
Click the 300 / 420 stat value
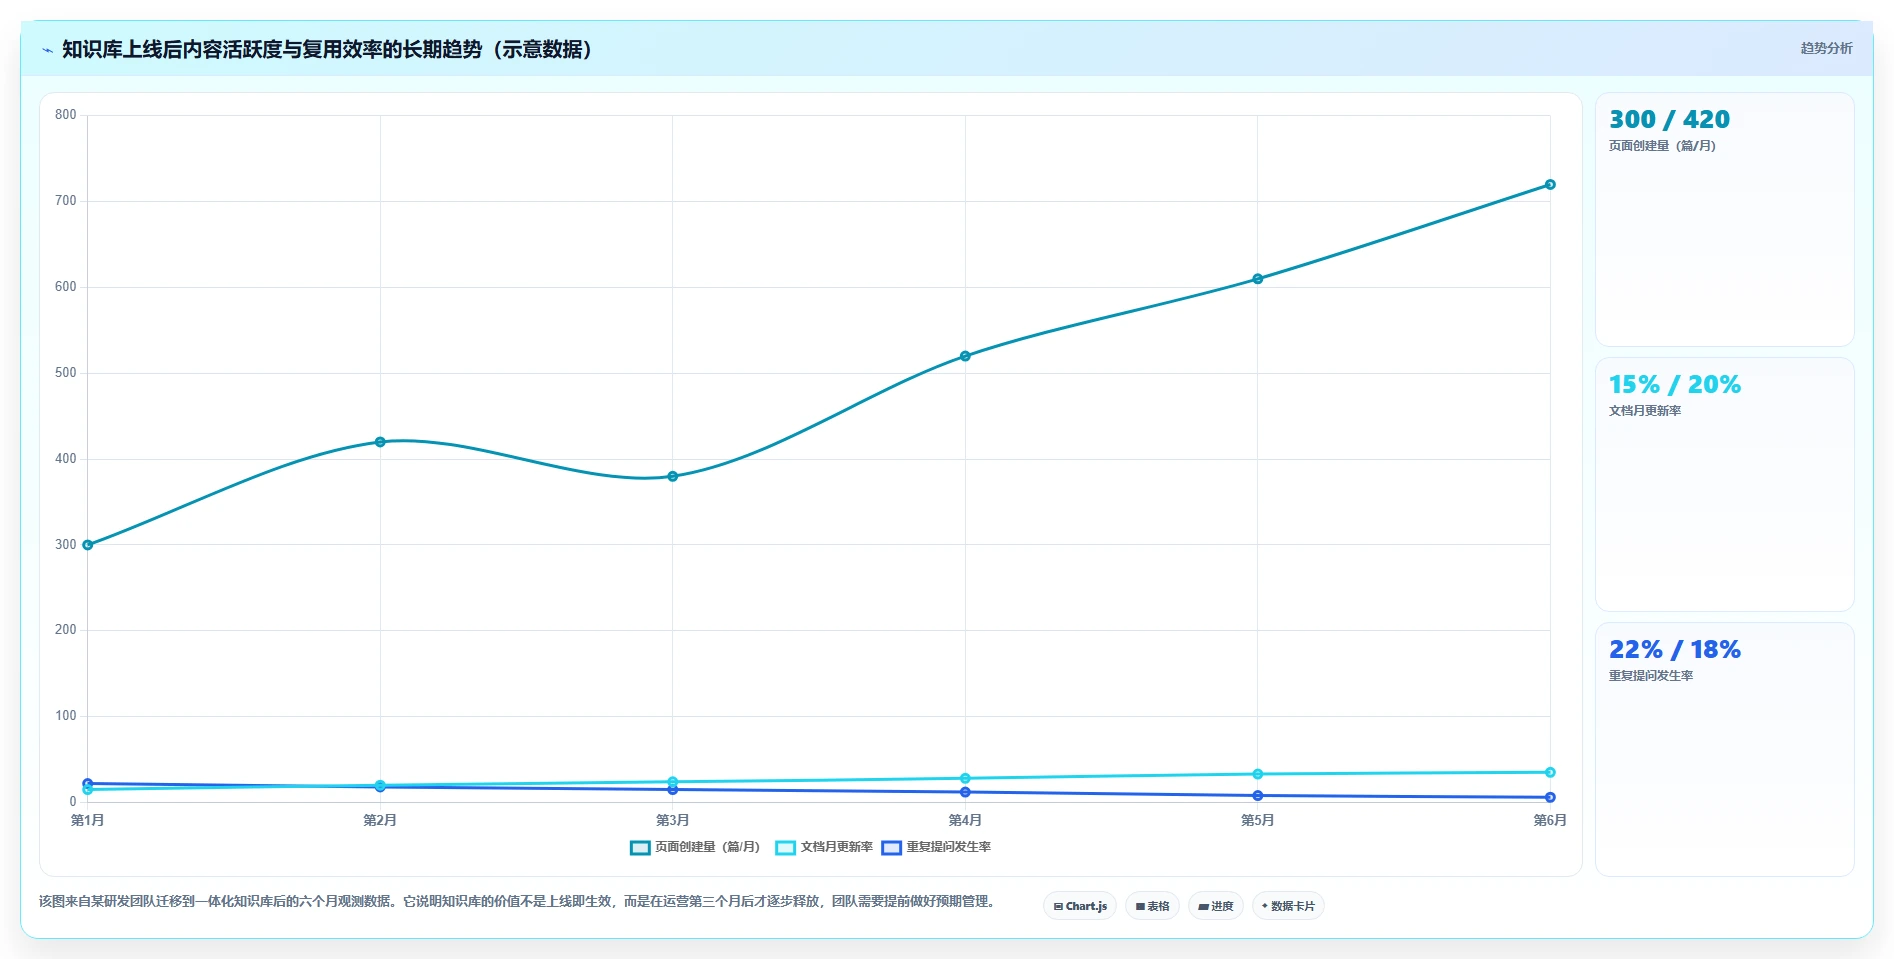tap(1669, 119)
